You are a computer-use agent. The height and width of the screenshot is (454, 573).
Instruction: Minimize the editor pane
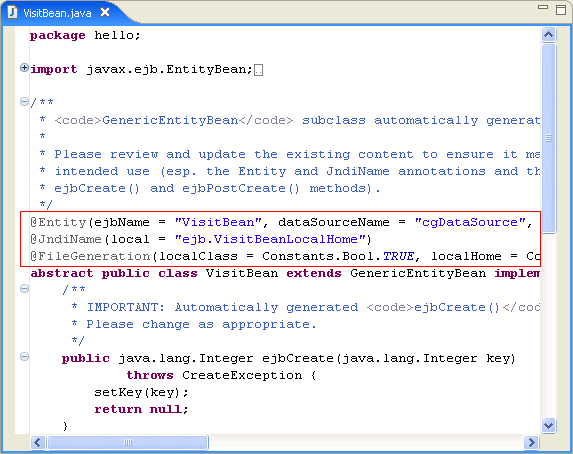(x=543, y=7)
